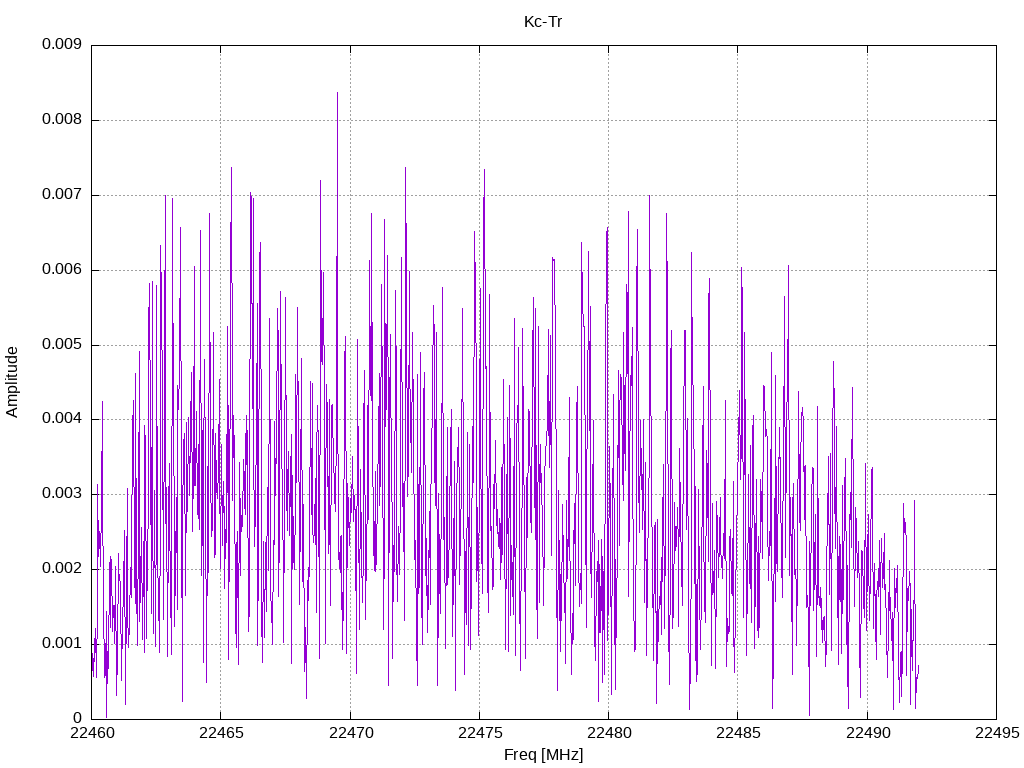This screenshot has height=768, width=1024.
Task: Click the plot title 'Kc-Tr'
Action: (x=543, y=22)
